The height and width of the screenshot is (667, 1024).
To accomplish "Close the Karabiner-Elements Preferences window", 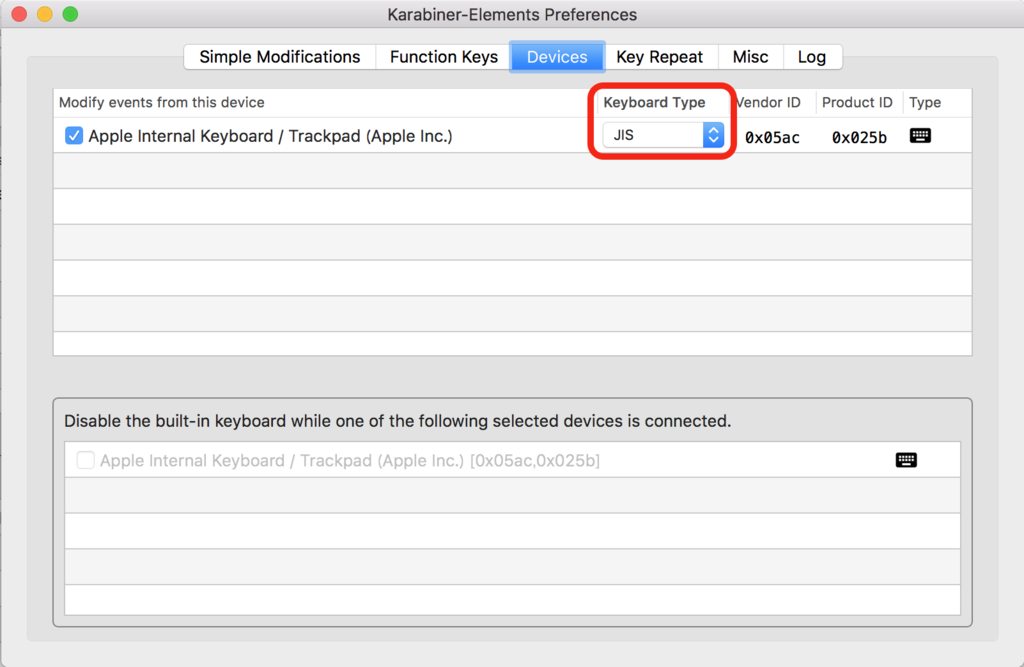I will tap(19, 14).
